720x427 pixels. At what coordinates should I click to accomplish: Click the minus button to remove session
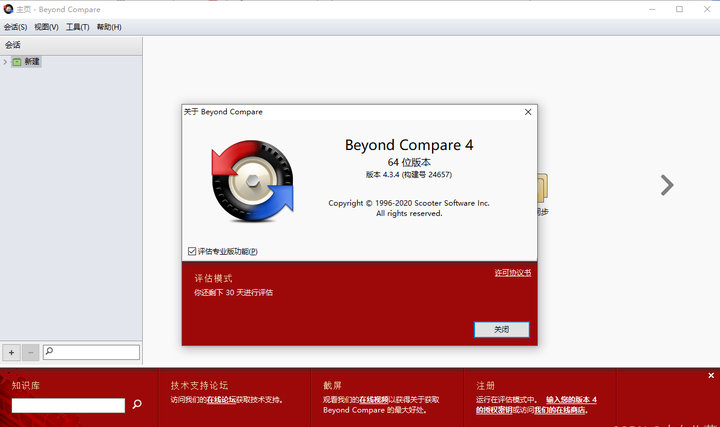point(30,352)
